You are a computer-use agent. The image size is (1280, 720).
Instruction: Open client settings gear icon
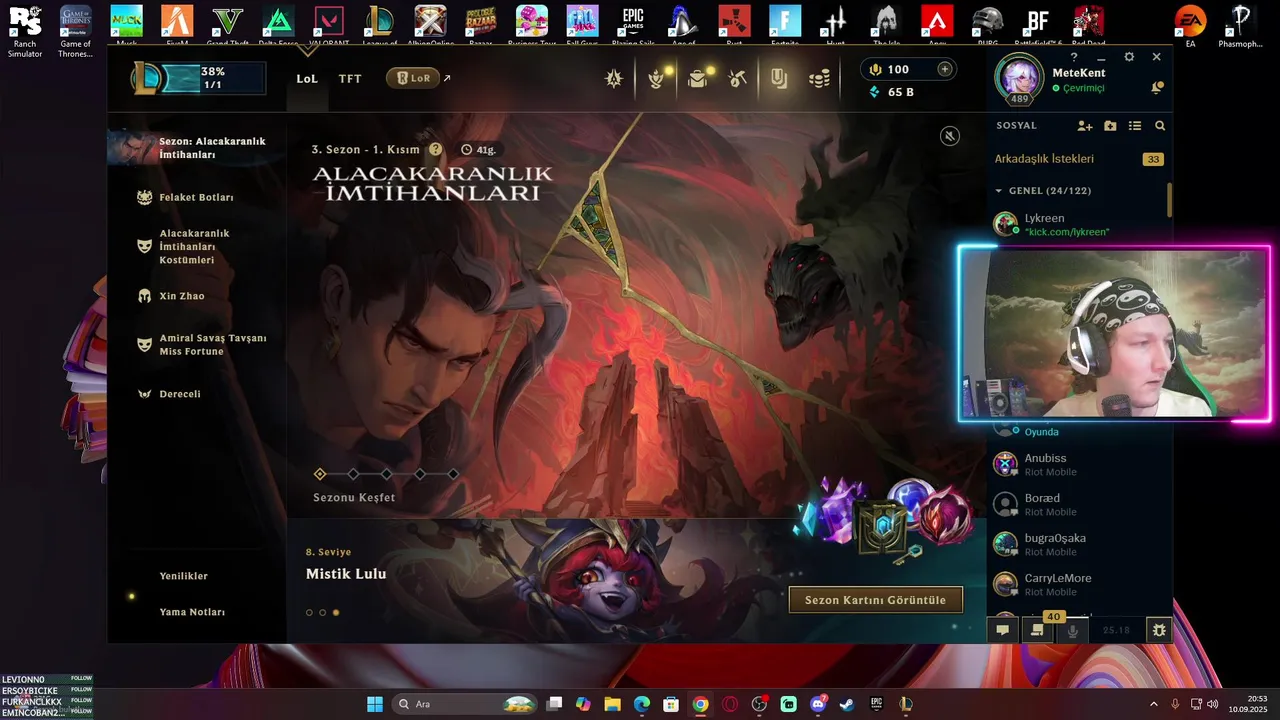pos(1129,57)
